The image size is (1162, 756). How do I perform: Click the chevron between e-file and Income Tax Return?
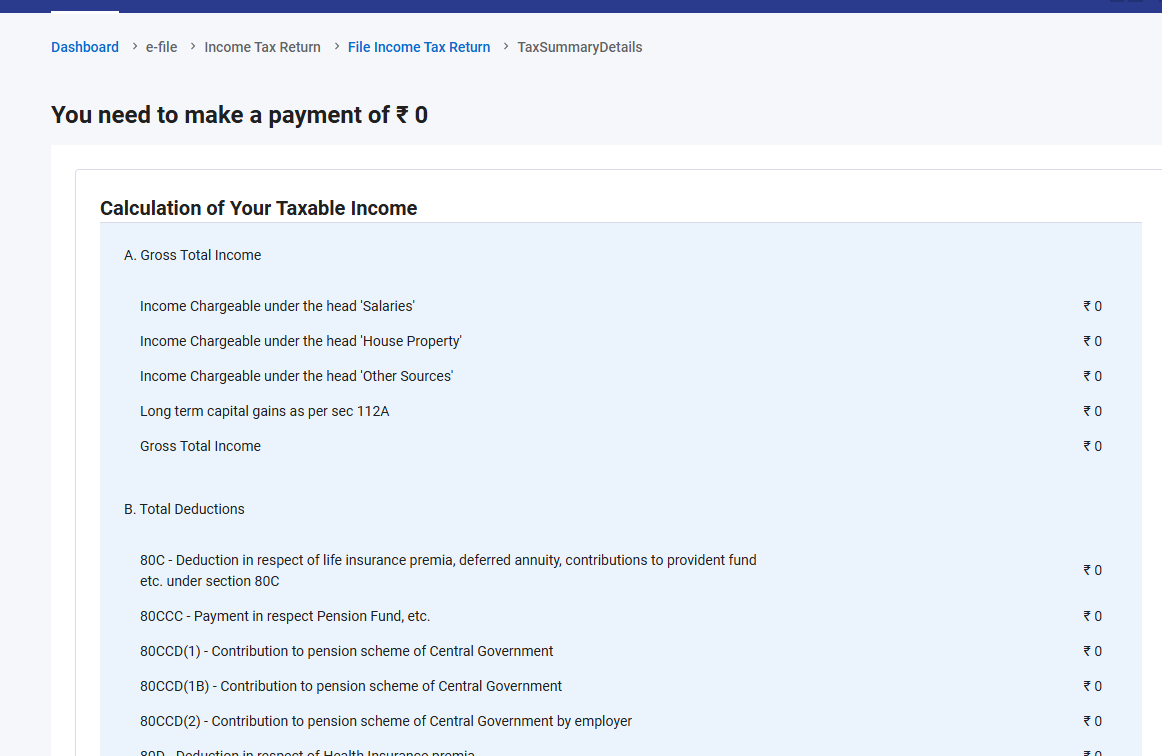[192, 46]
